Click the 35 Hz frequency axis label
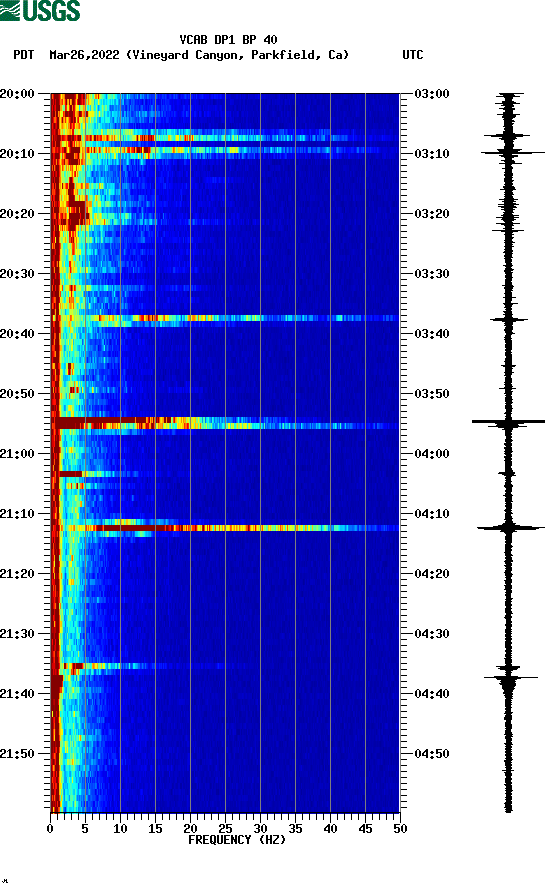Image resolution: width=552 pixels, height=892 pixels. 295,829
